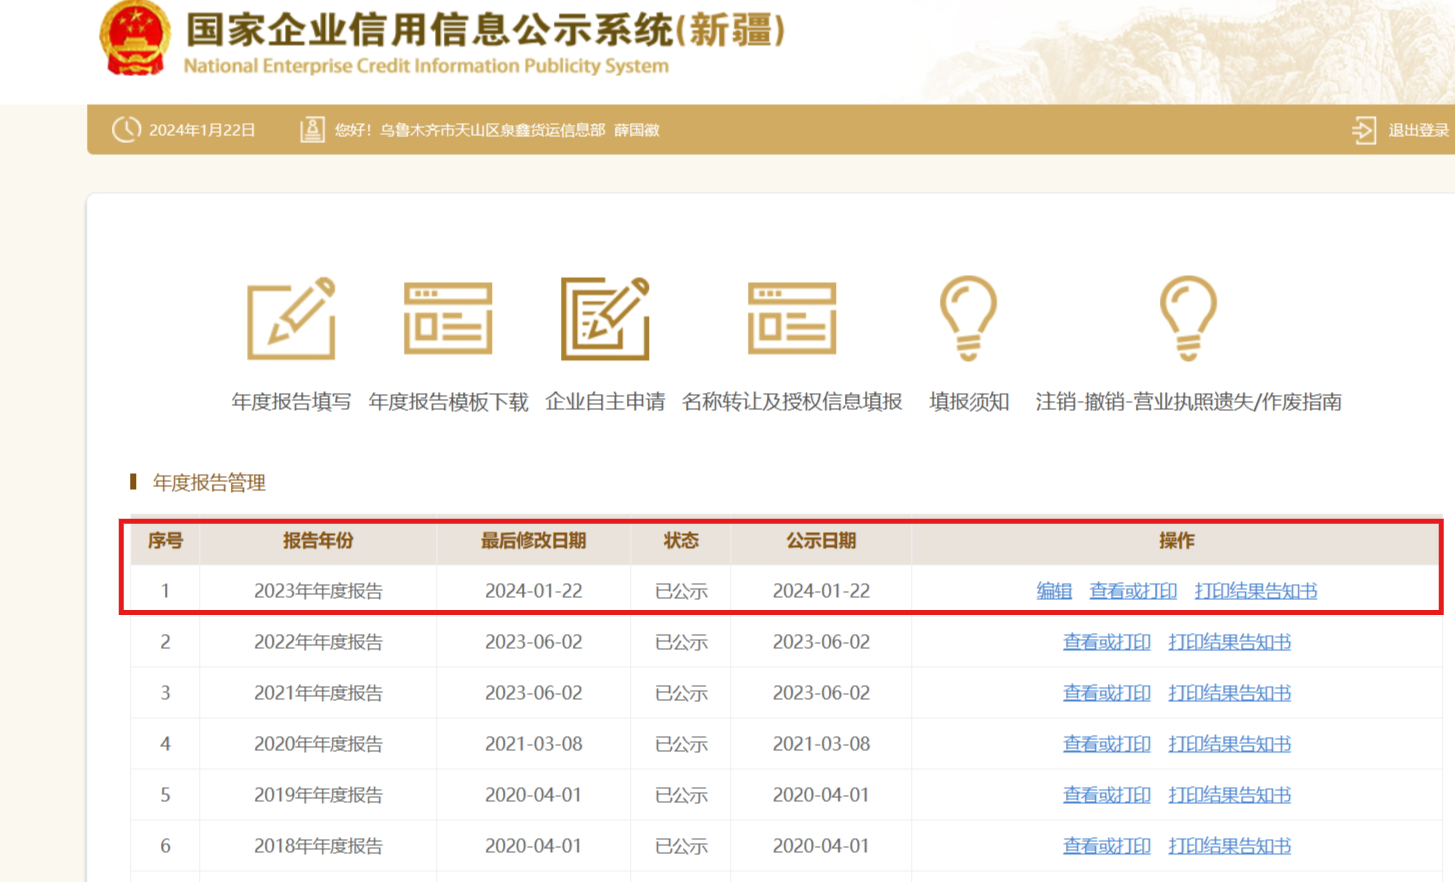
Task: Open the 注销-撤销-营业执照遗失/作废指南 lightbulb icon
Action: [x=1188, y=318]
